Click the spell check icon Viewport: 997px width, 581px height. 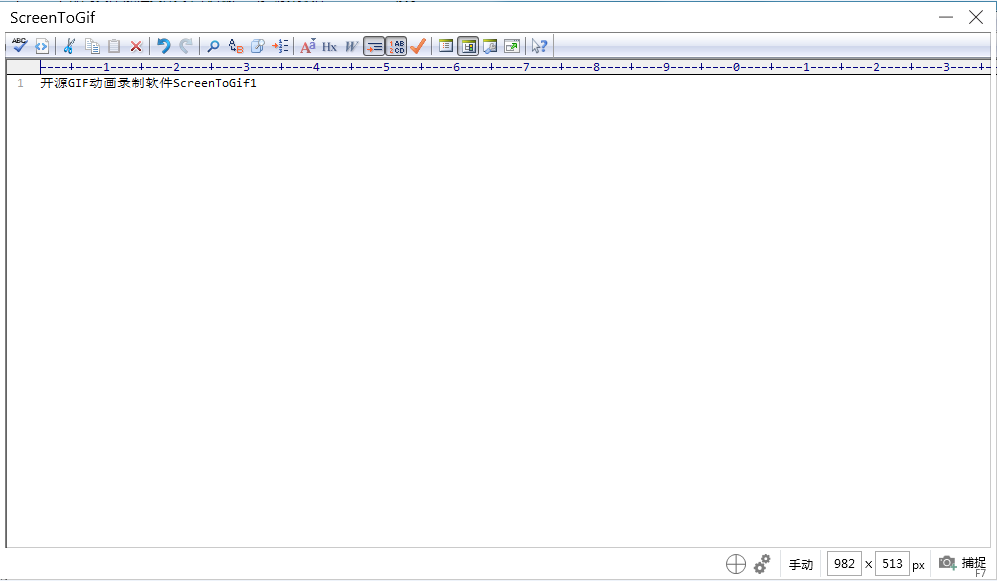pyautogui.click(x=19, y=46)
